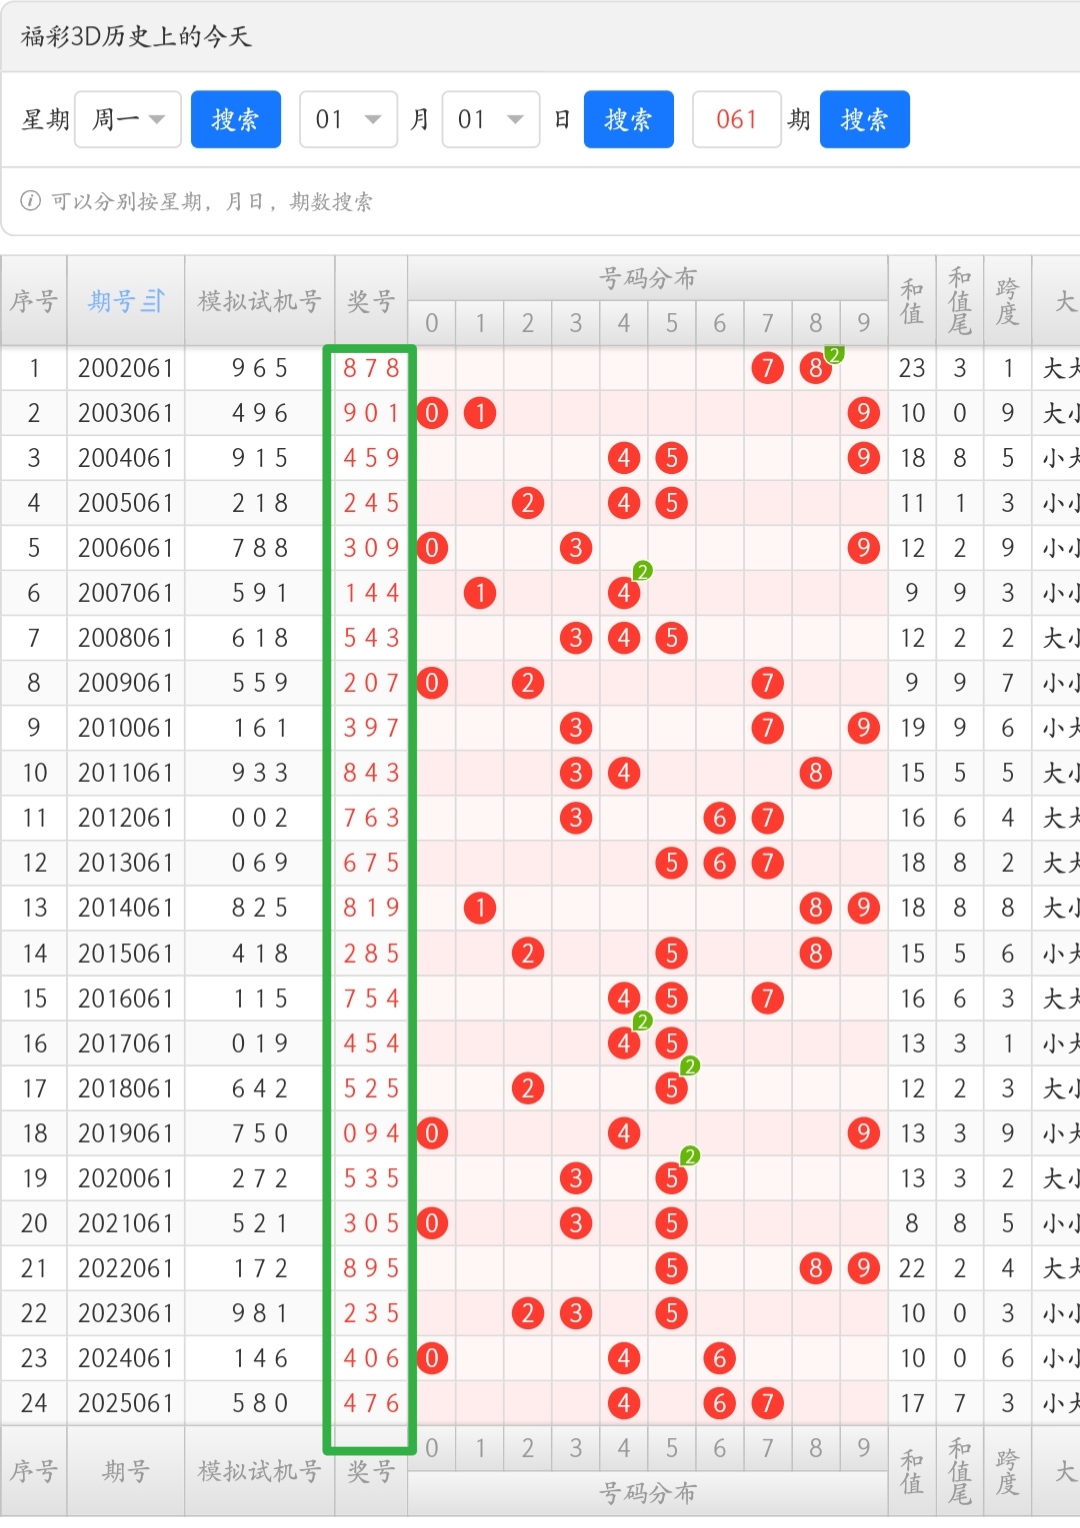Click red ball 5 in row 2008061

(x=672, y=638)
